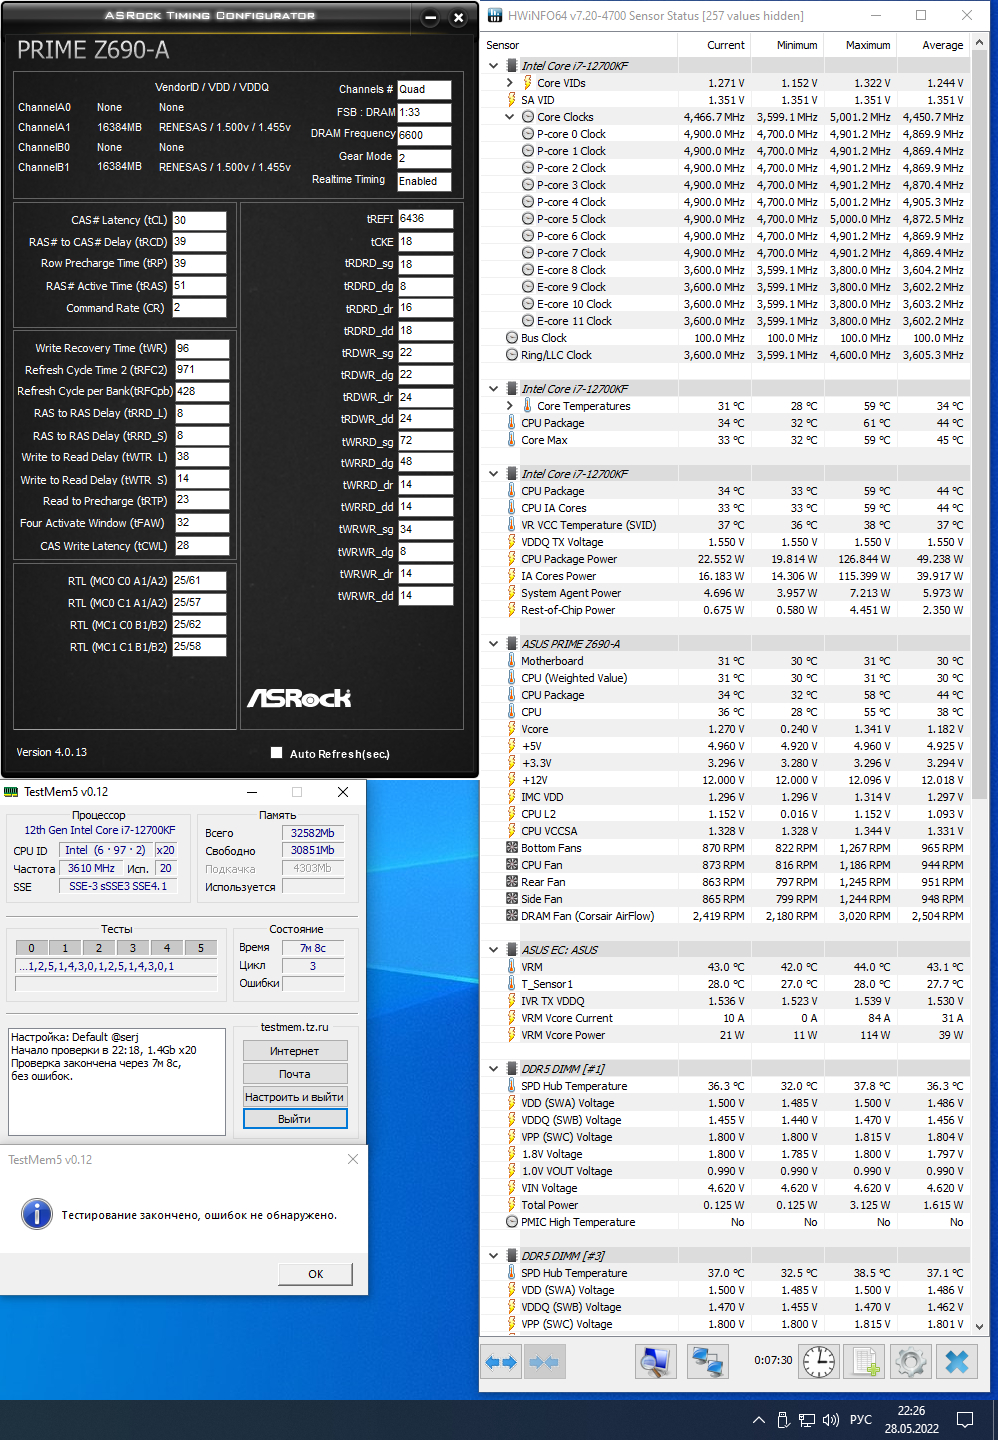This screenshot has height=1440, width=998.
Task: Click the Refresh Cycle Time 2 (tRFC2) field
Action: 202,370
